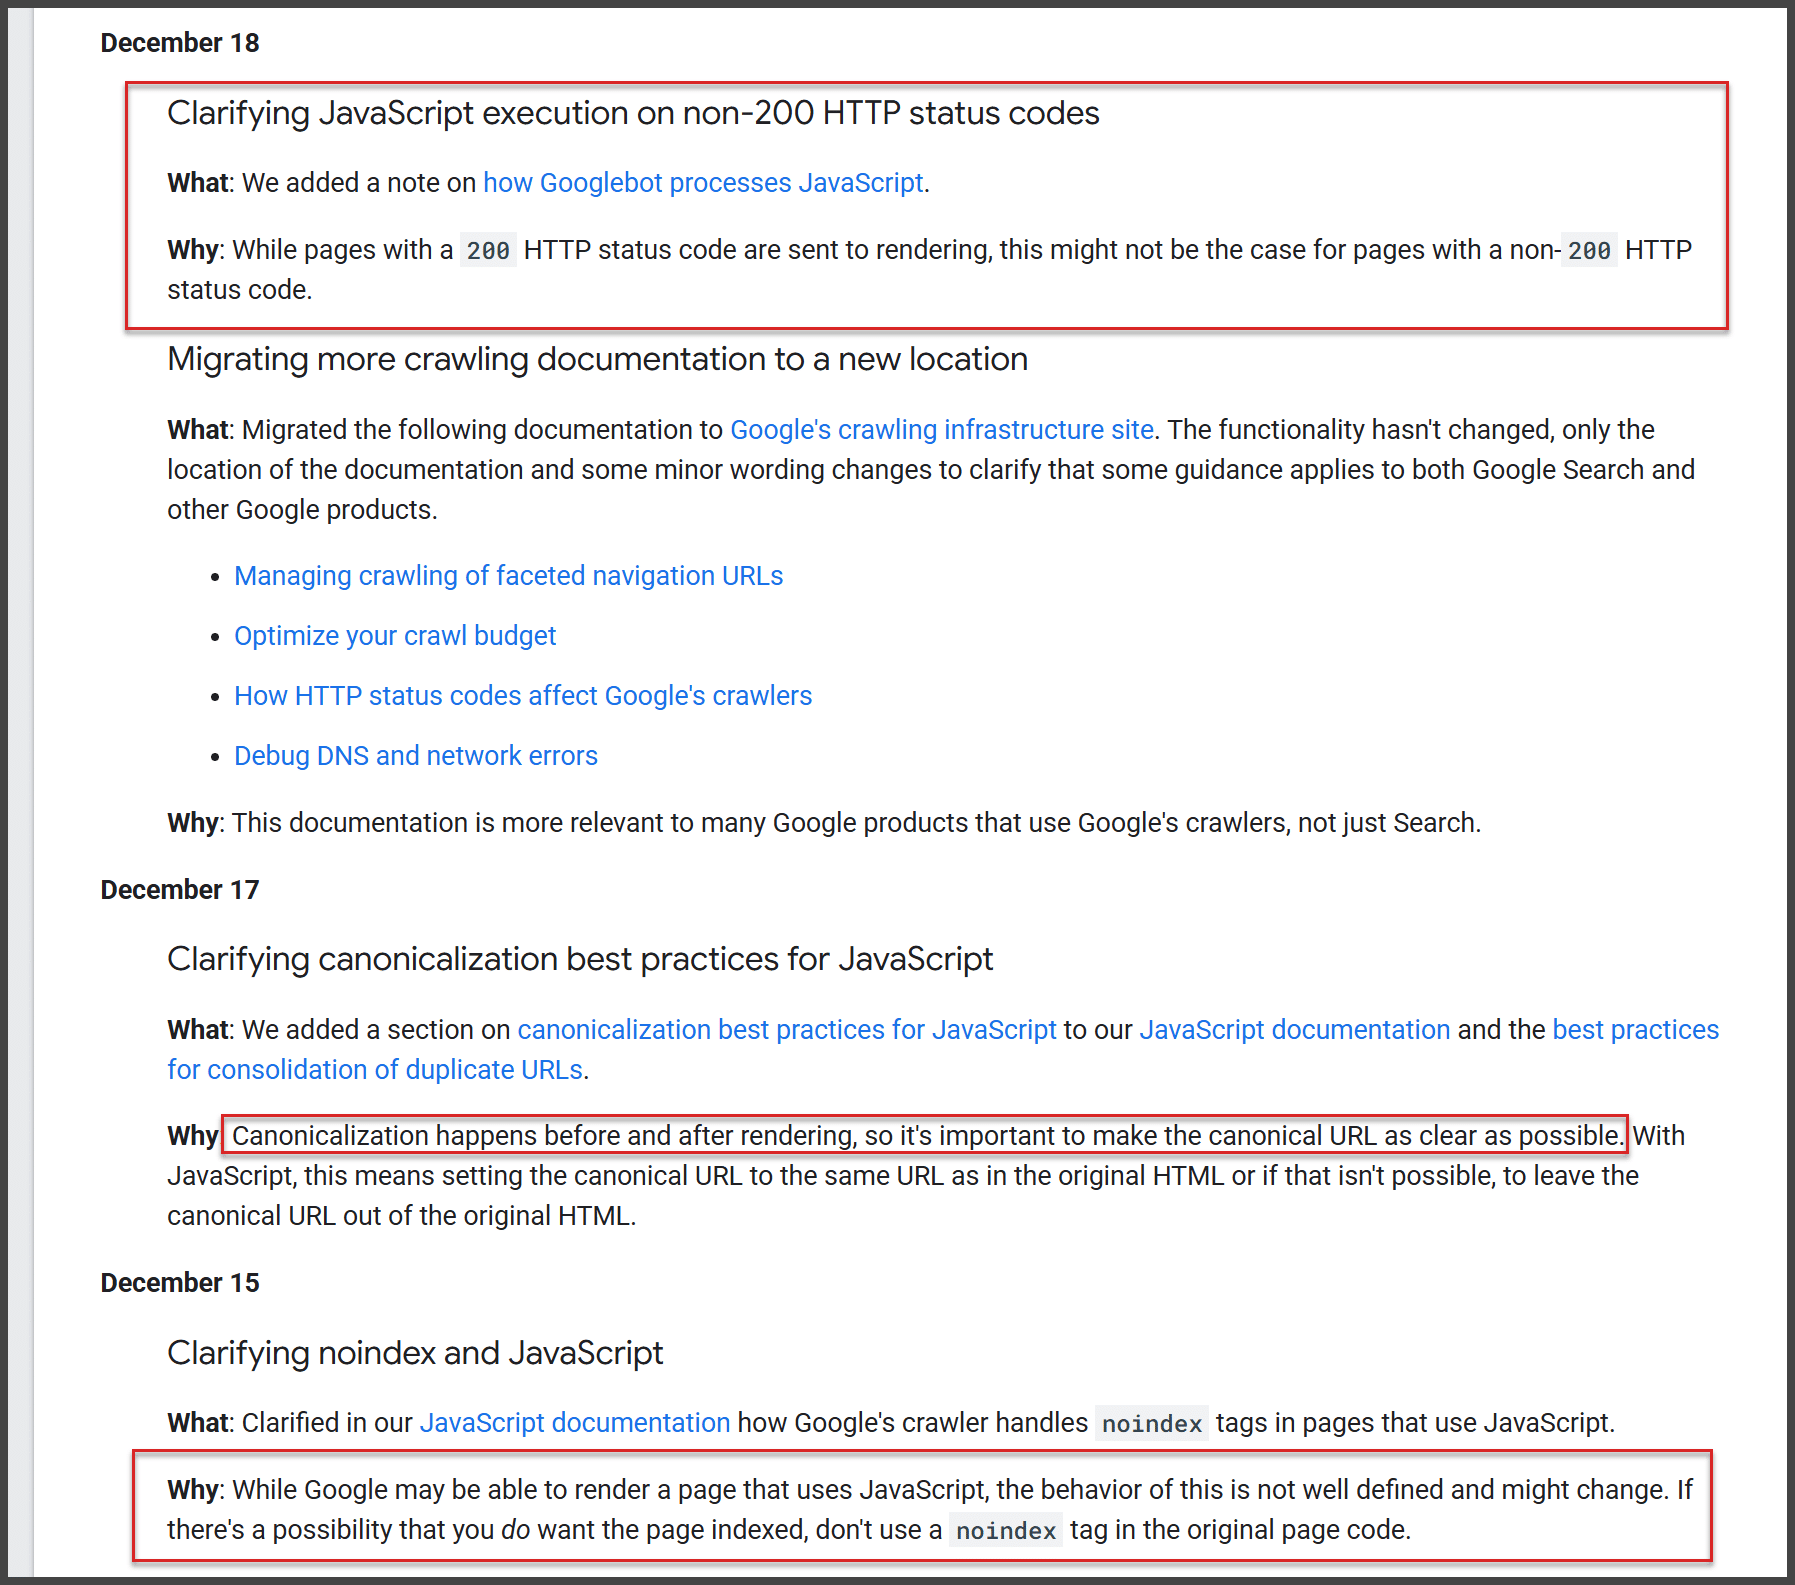Click the 'December 17' date heading

[x=180, y=890]
